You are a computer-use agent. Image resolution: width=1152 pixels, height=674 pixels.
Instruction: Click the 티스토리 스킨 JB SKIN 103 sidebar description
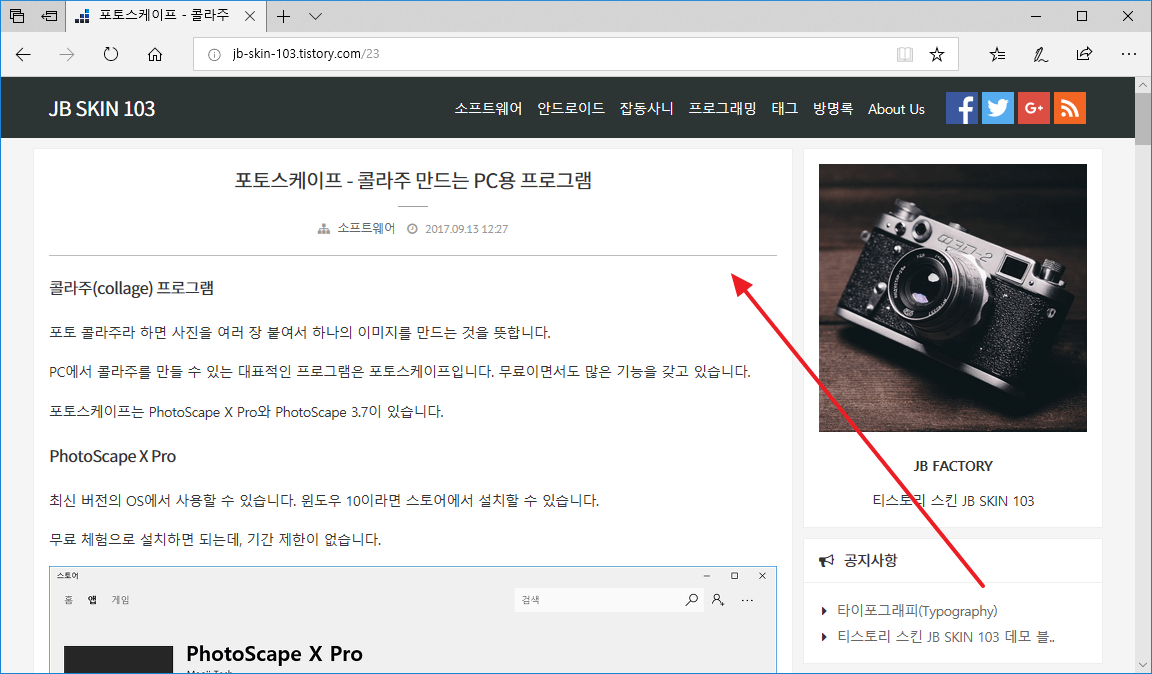pos(953,501)
